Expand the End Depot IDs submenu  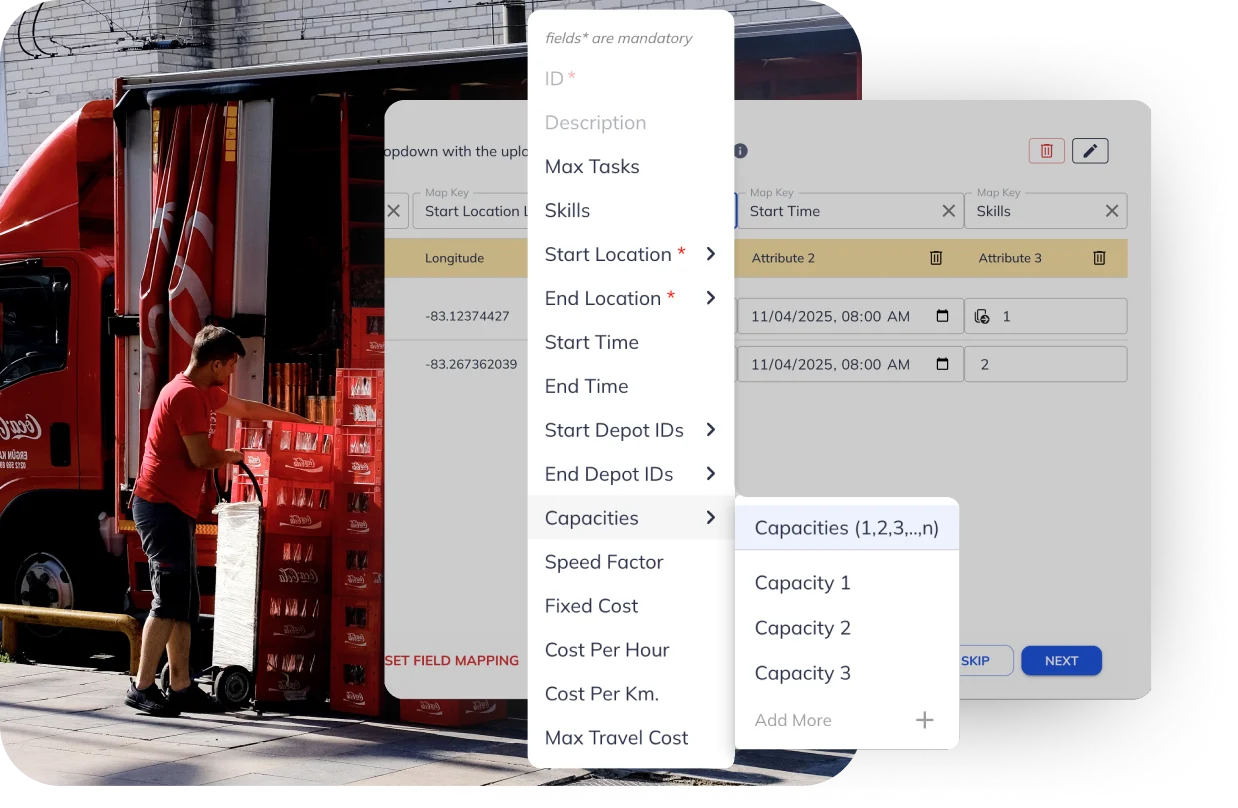pos(710,474)
